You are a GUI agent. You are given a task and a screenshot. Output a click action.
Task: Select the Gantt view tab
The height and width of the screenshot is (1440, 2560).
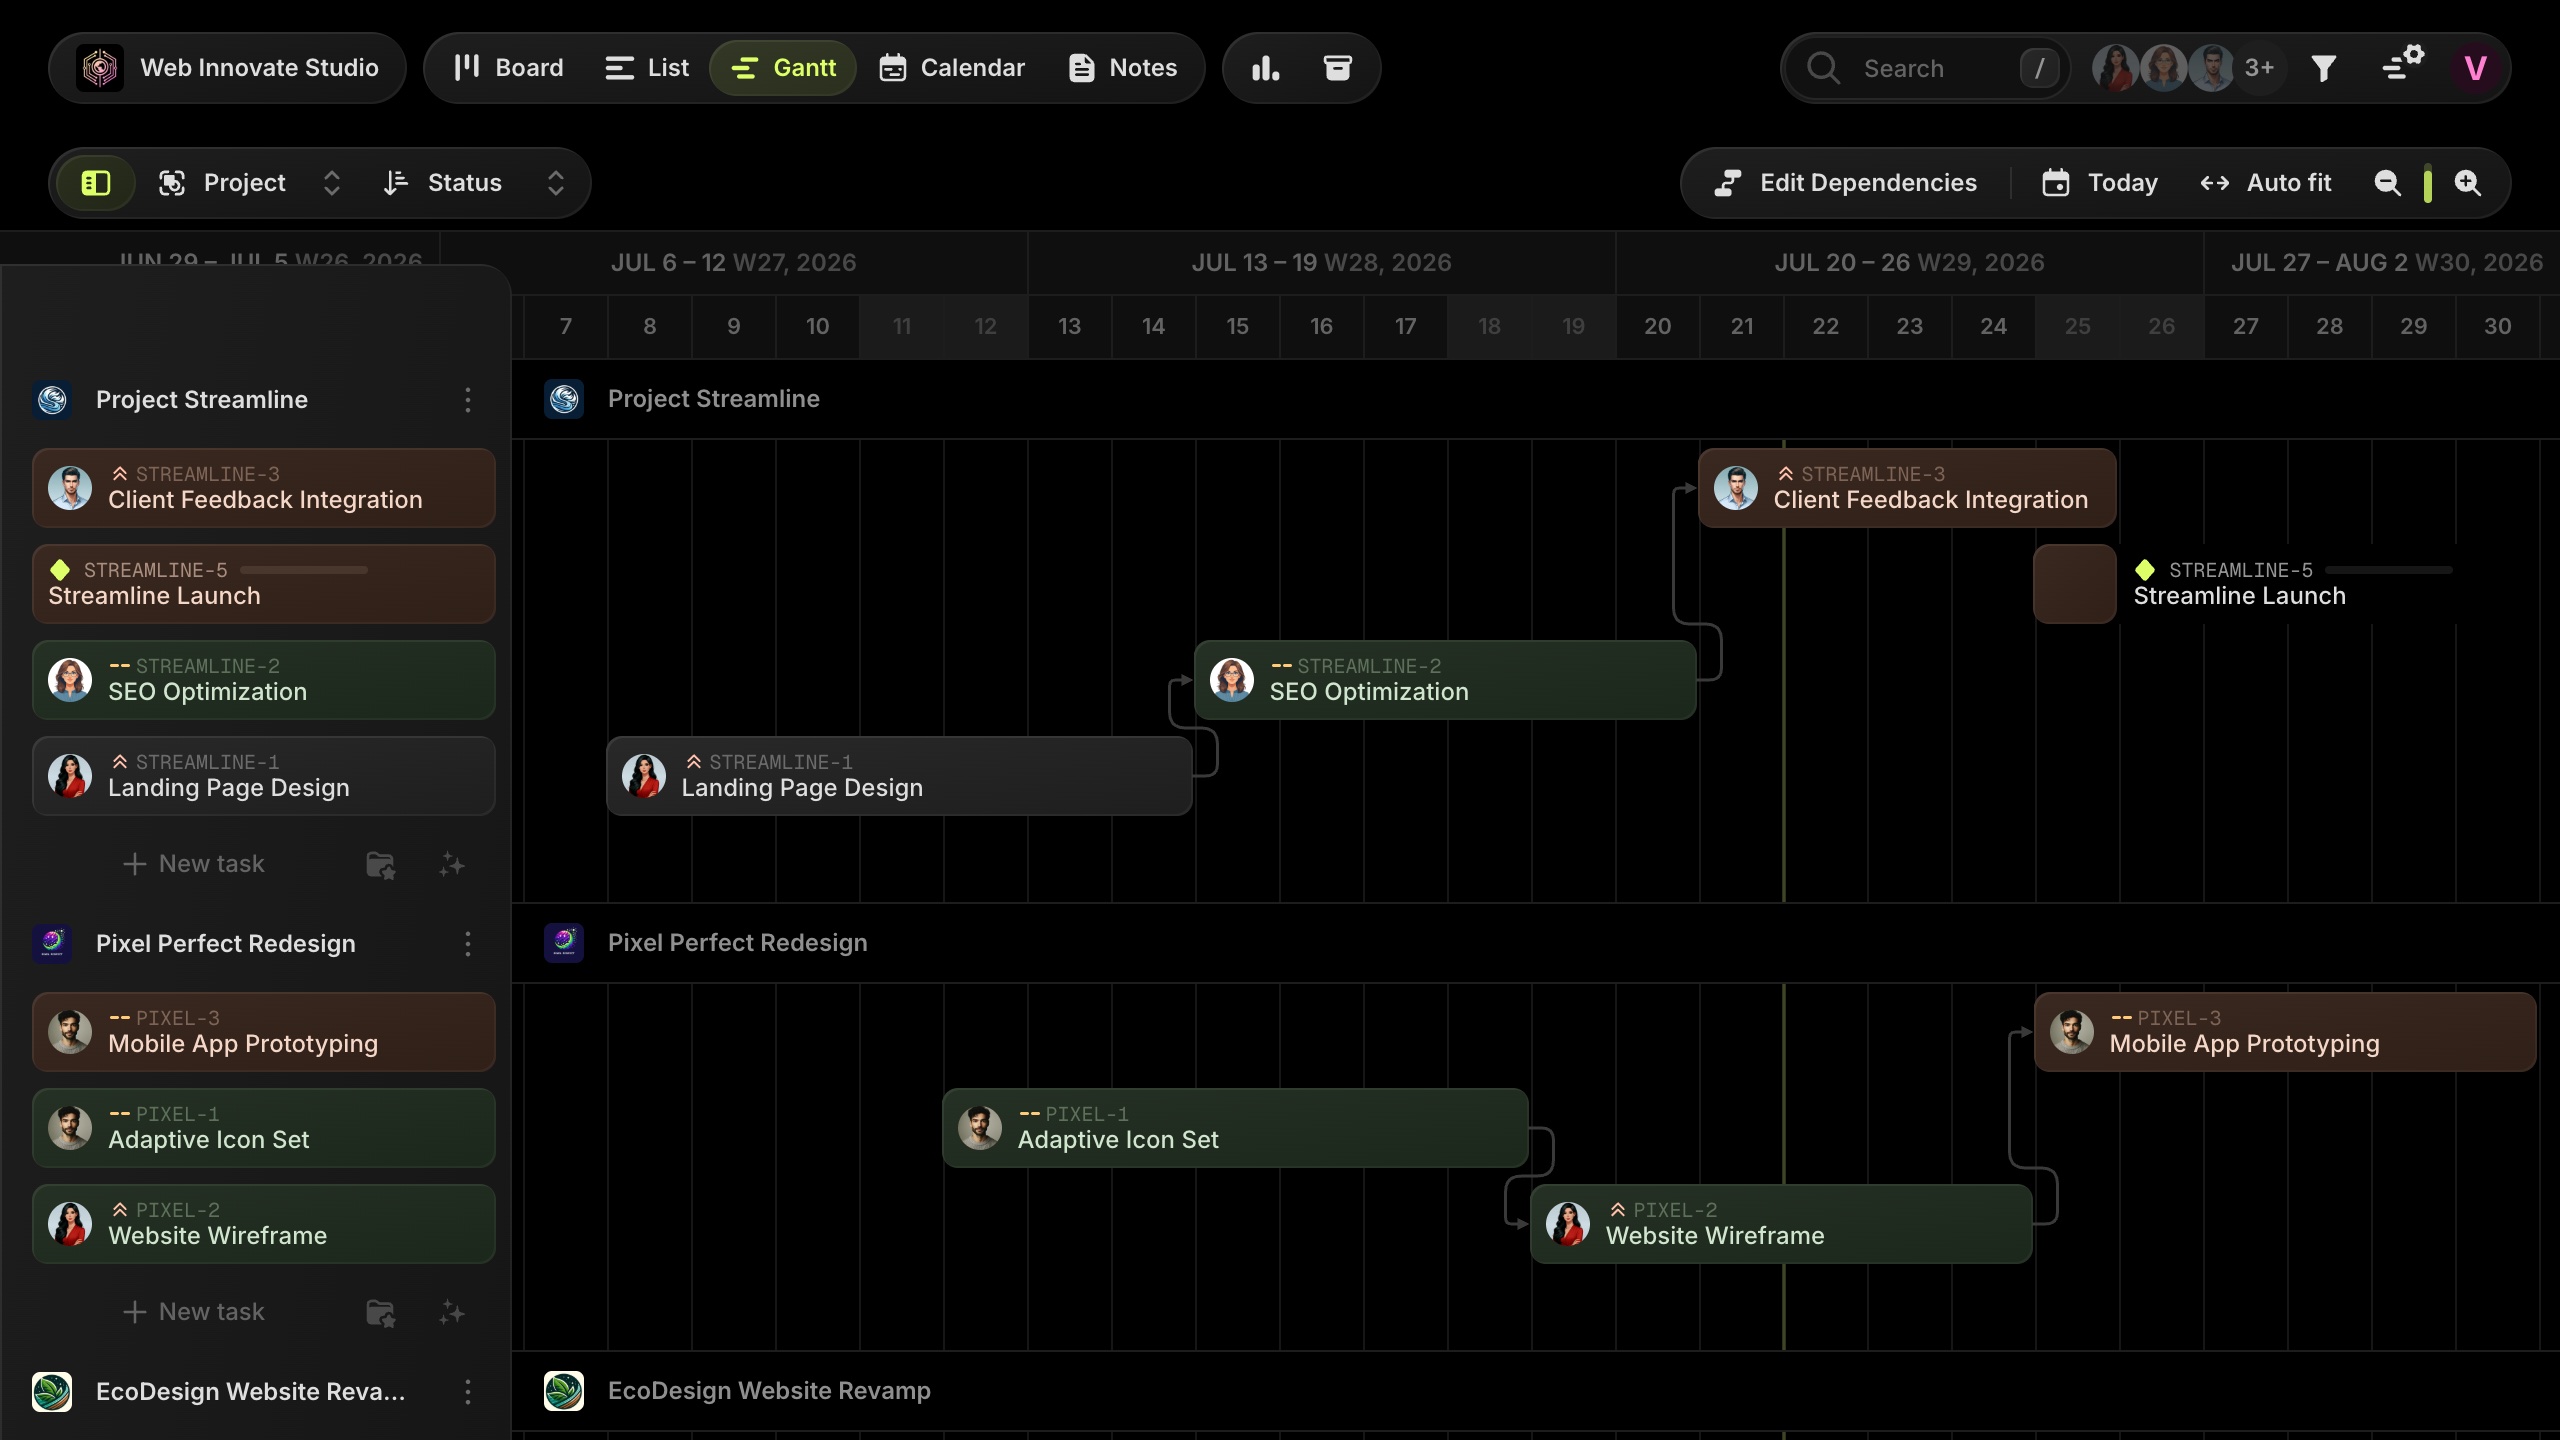coord(783,68)
